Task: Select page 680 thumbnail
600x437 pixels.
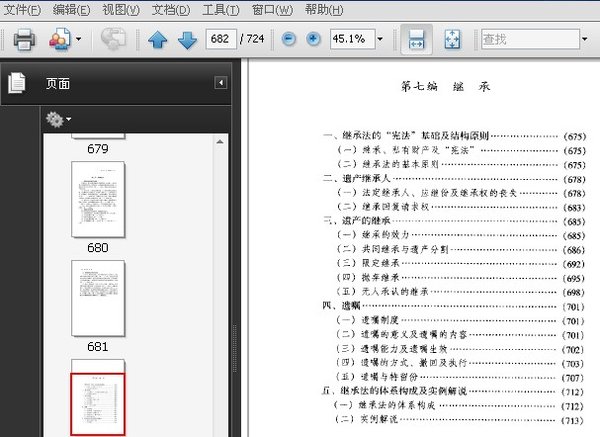Action: 98,199
